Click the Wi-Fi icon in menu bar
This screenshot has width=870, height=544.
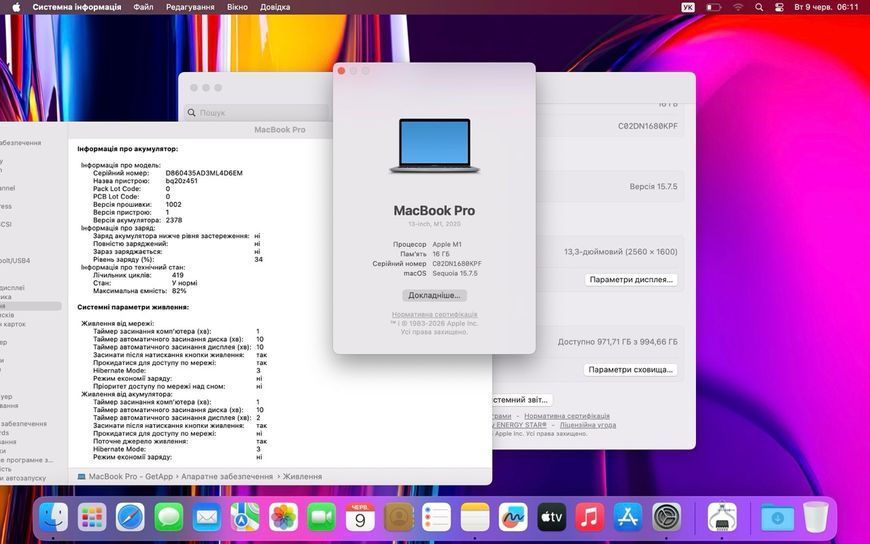(x=738, y=7)
